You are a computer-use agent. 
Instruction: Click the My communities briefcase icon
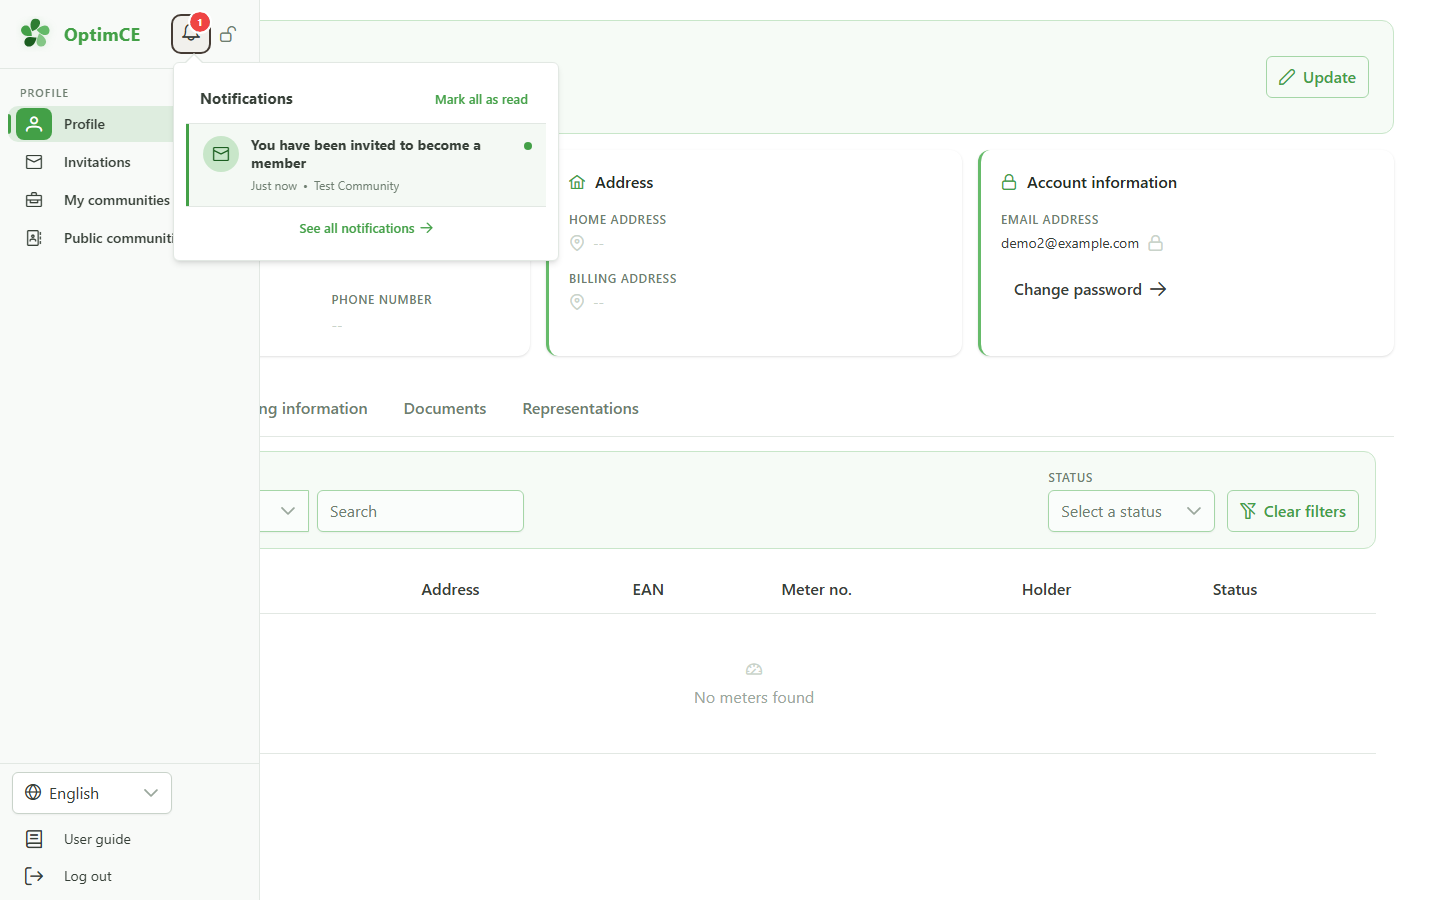point(34,200)
